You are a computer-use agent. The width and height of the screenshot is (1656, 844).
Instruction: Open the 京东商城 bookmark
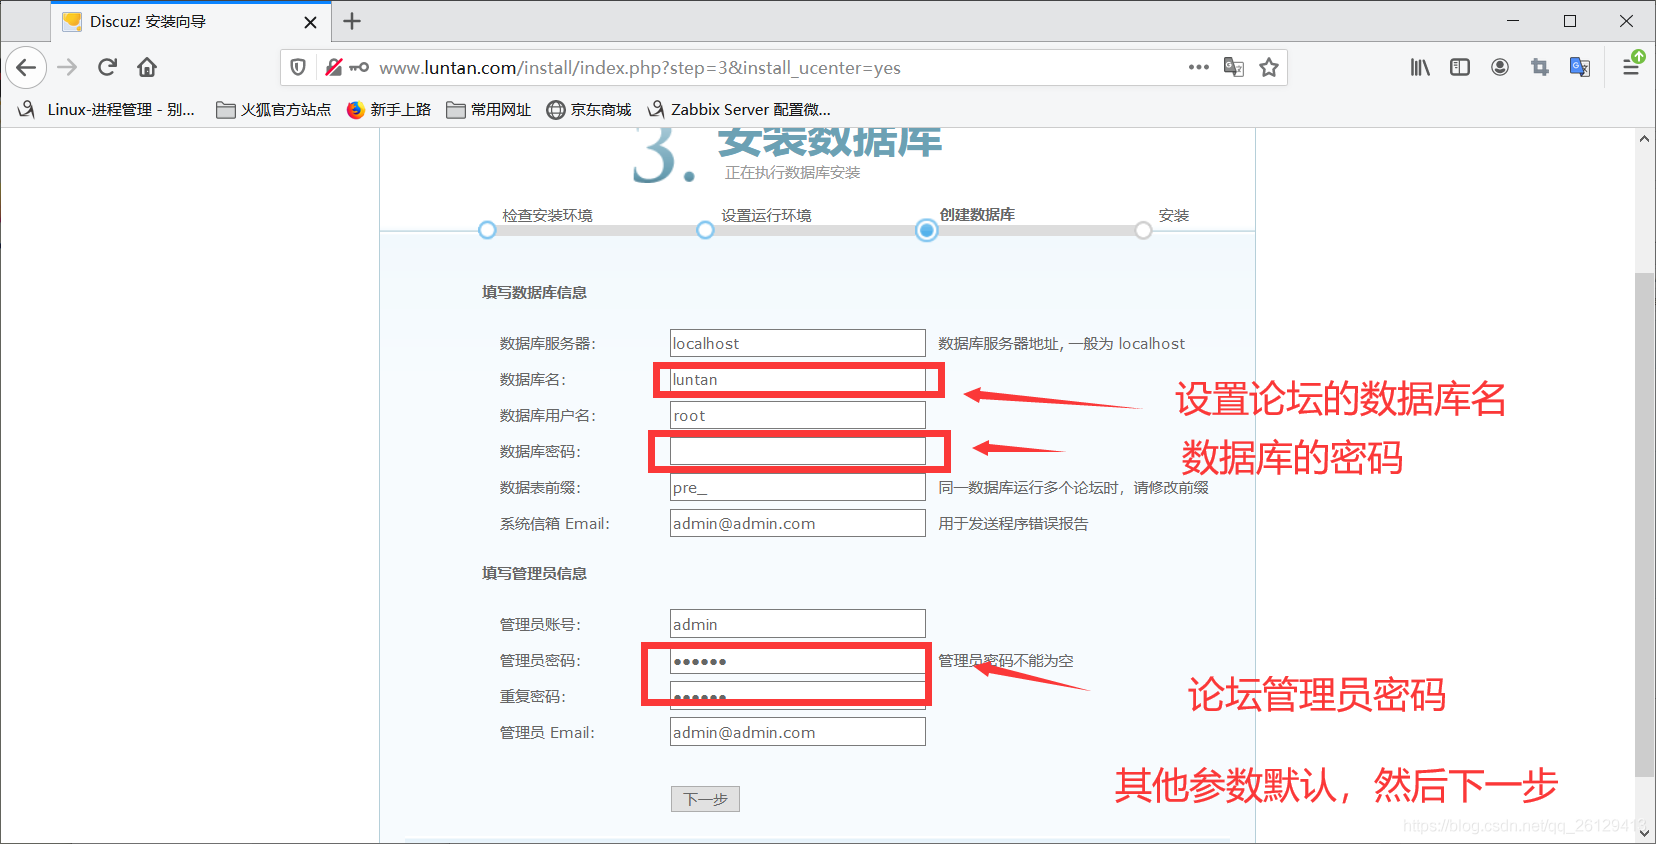pos(589,110)
